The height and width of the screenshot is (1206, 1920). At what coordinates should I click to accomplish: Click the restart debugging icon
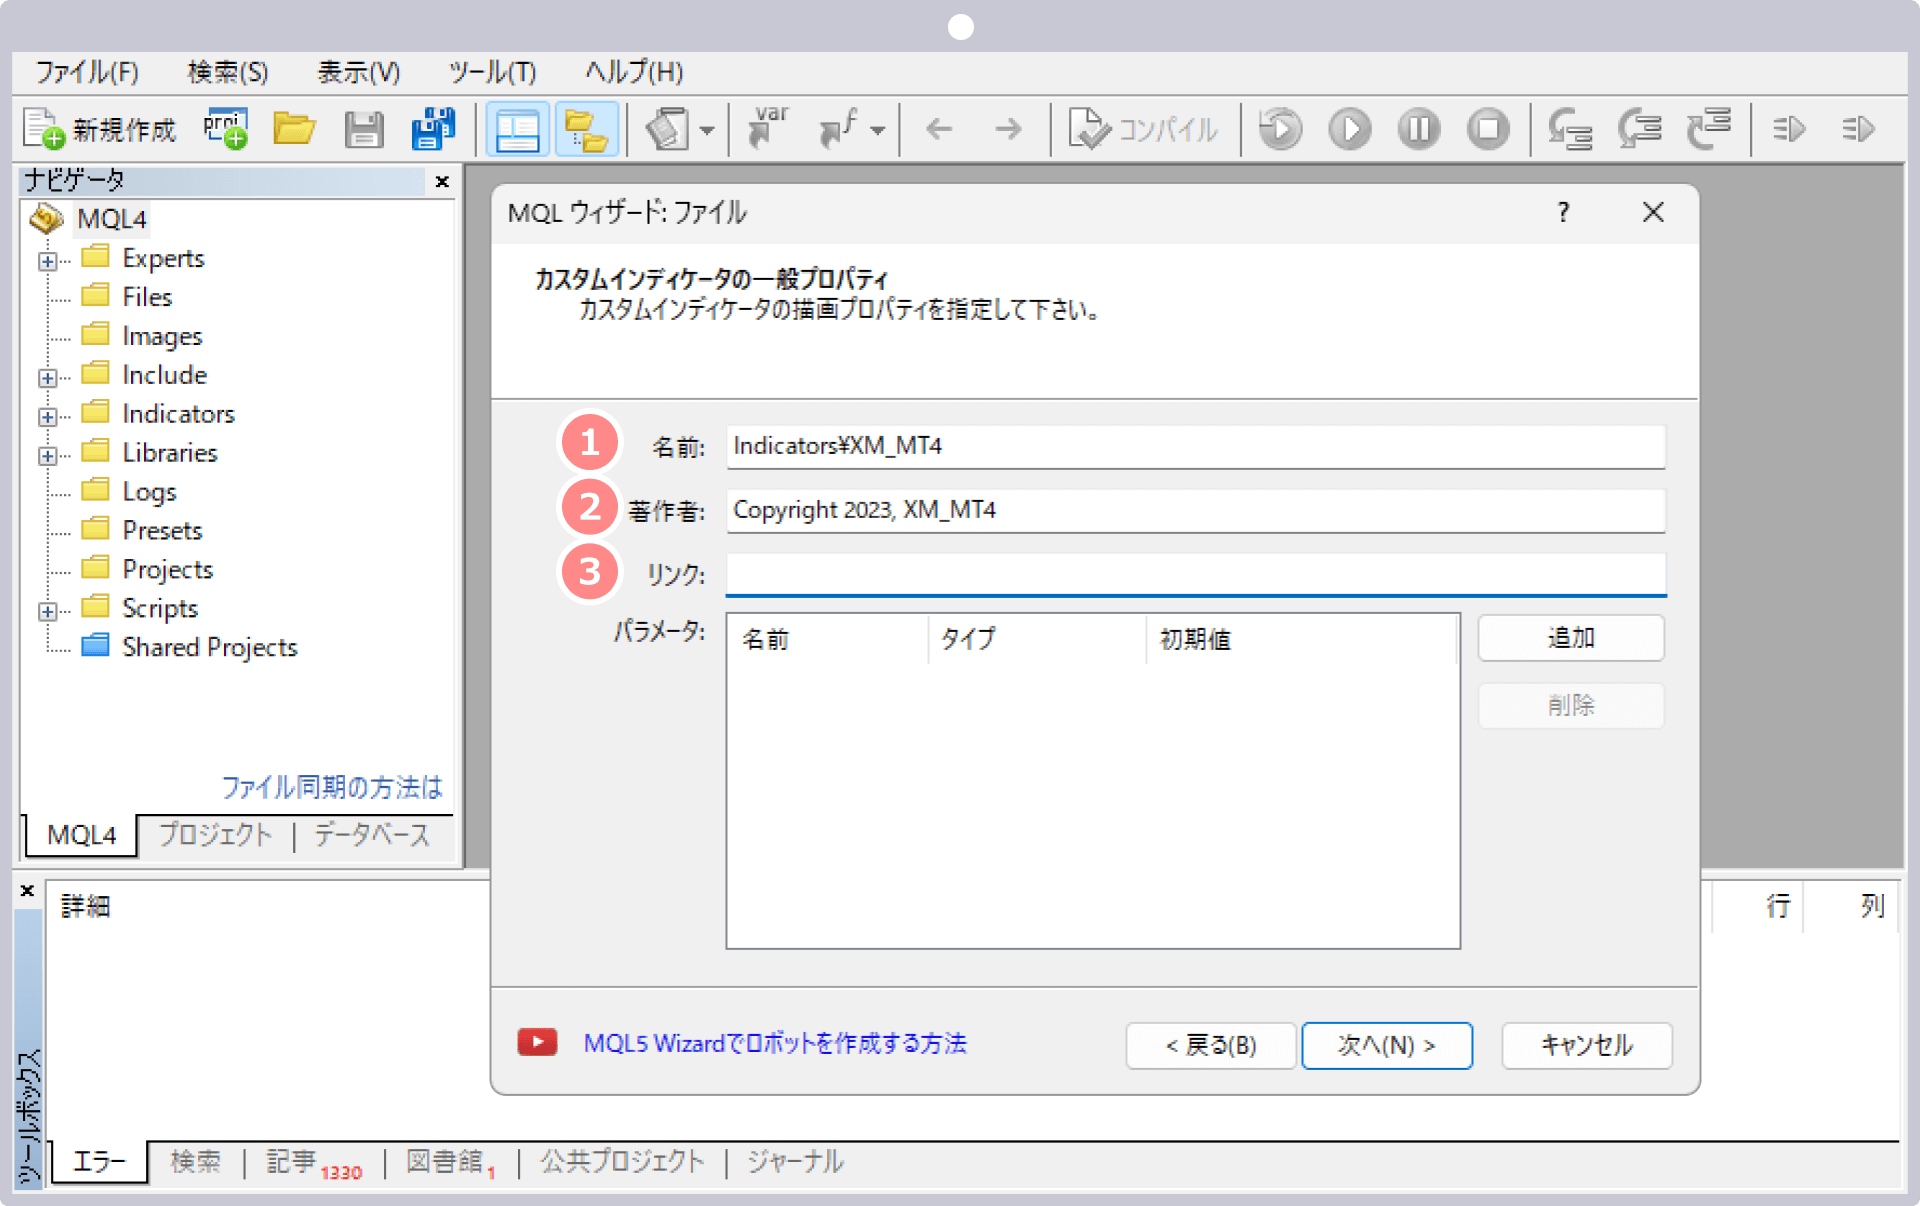[x=1281, y=129]
